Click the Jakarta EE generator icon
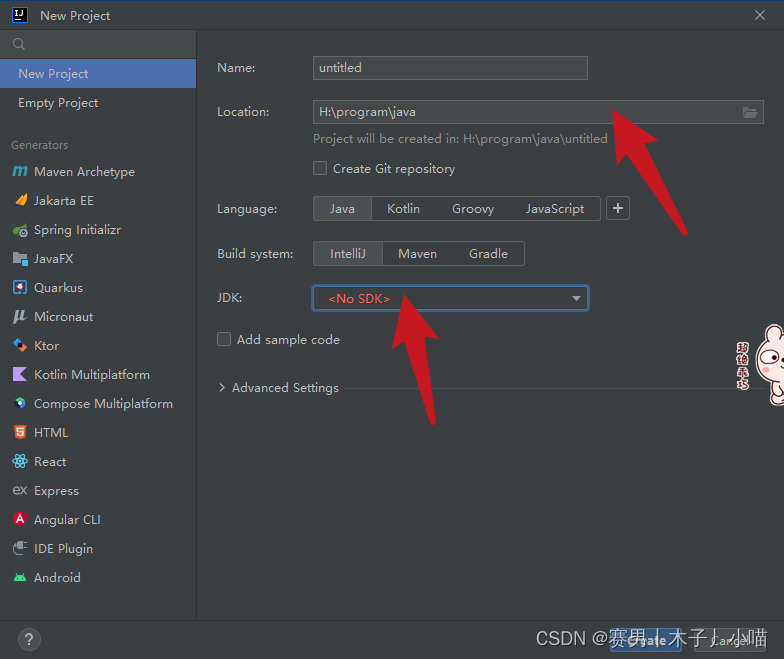The image size is (784, 659). coord(20,200)
